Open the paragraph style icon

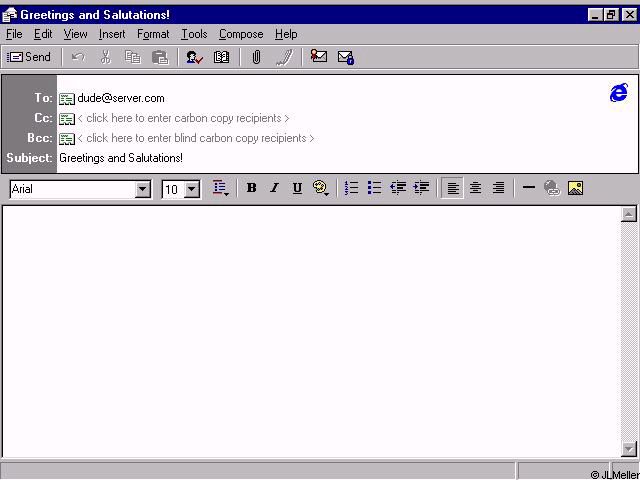tap(220, 188)
